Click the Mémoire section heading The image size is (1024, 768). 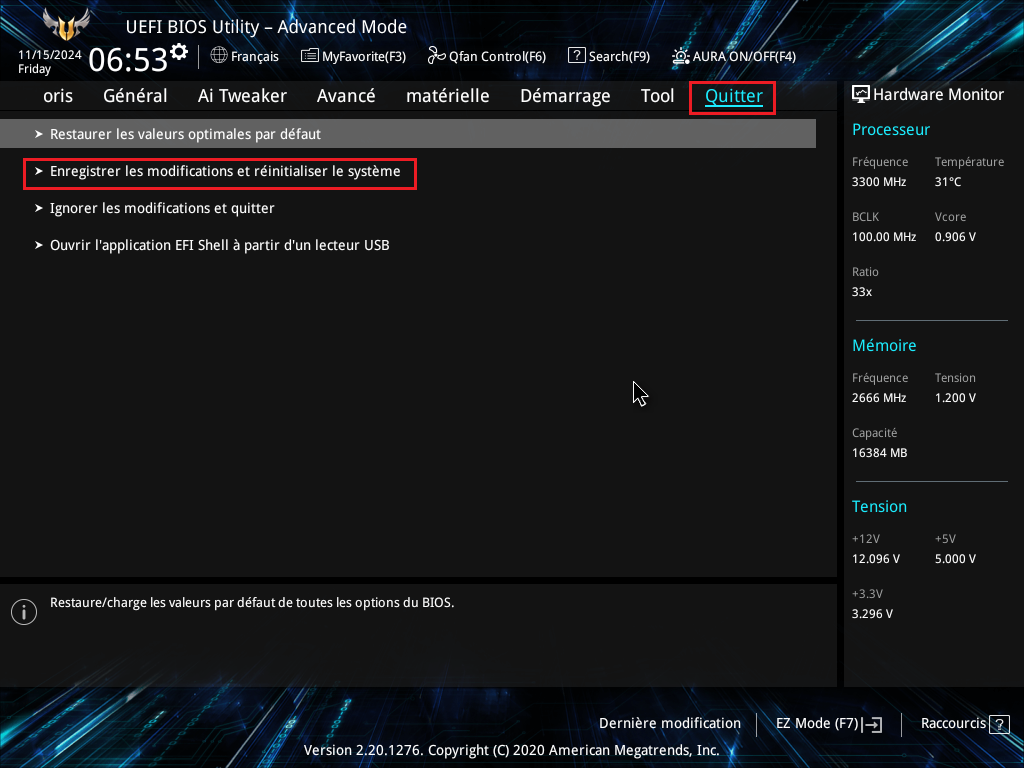coord(884,345)
